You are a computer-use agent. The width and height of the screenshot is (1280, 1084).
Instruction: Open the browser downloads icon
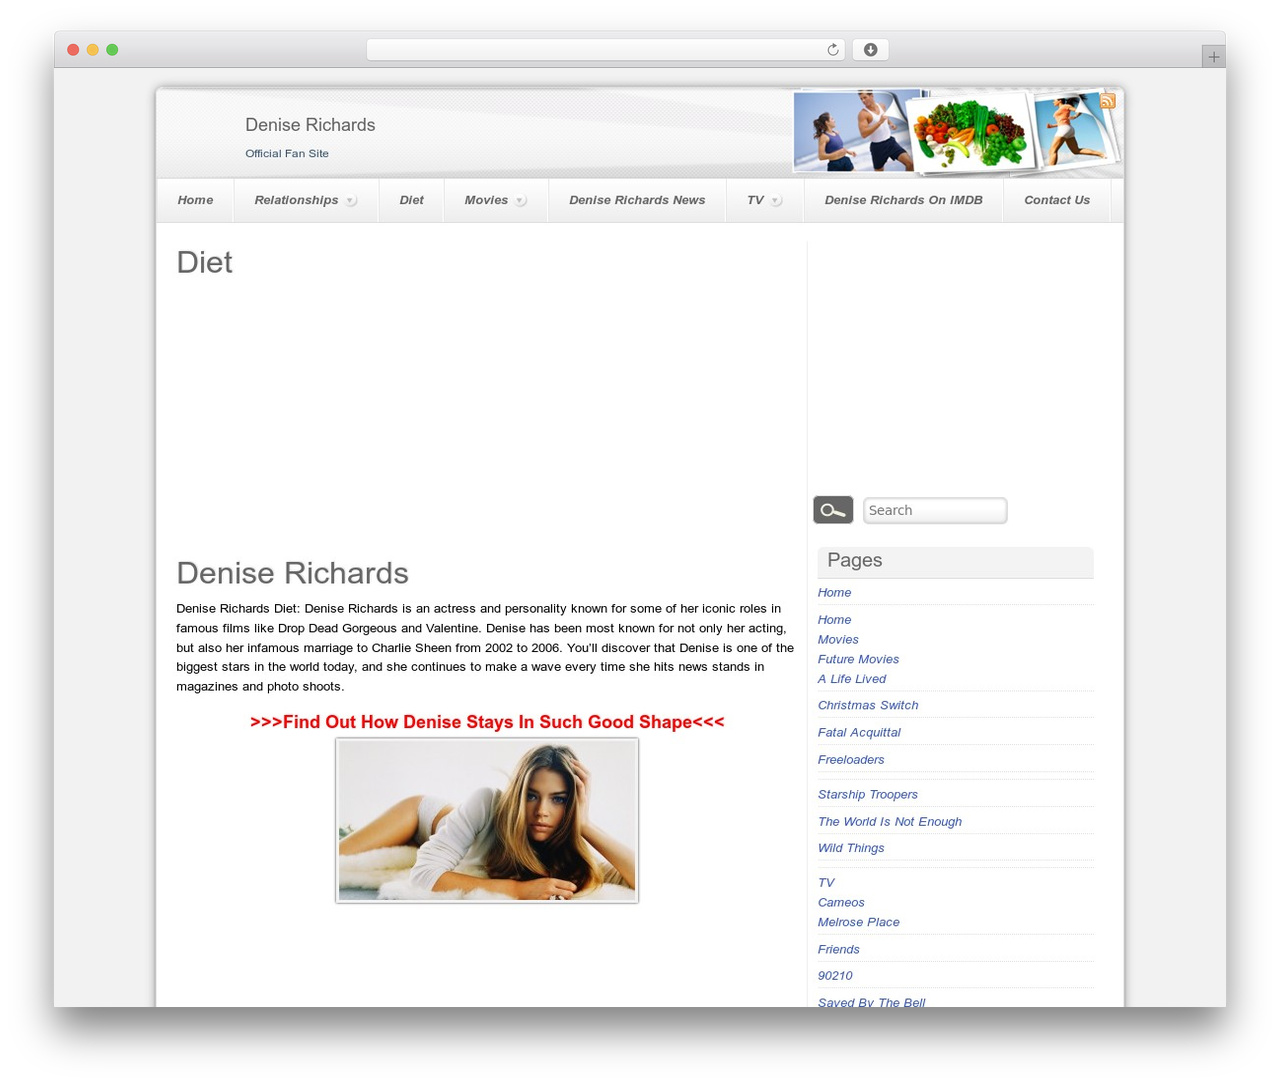tap(870, 50)
